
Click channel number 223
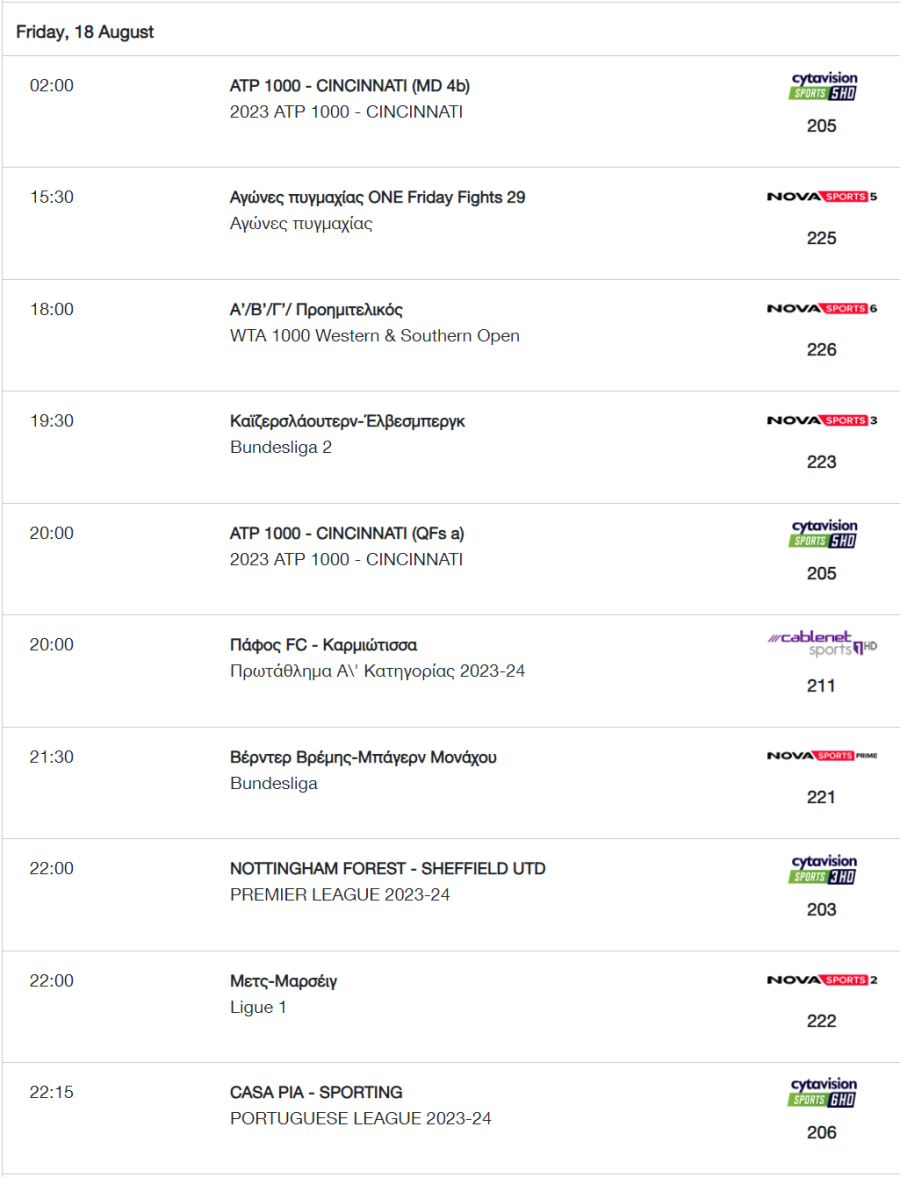pos(821,462)
